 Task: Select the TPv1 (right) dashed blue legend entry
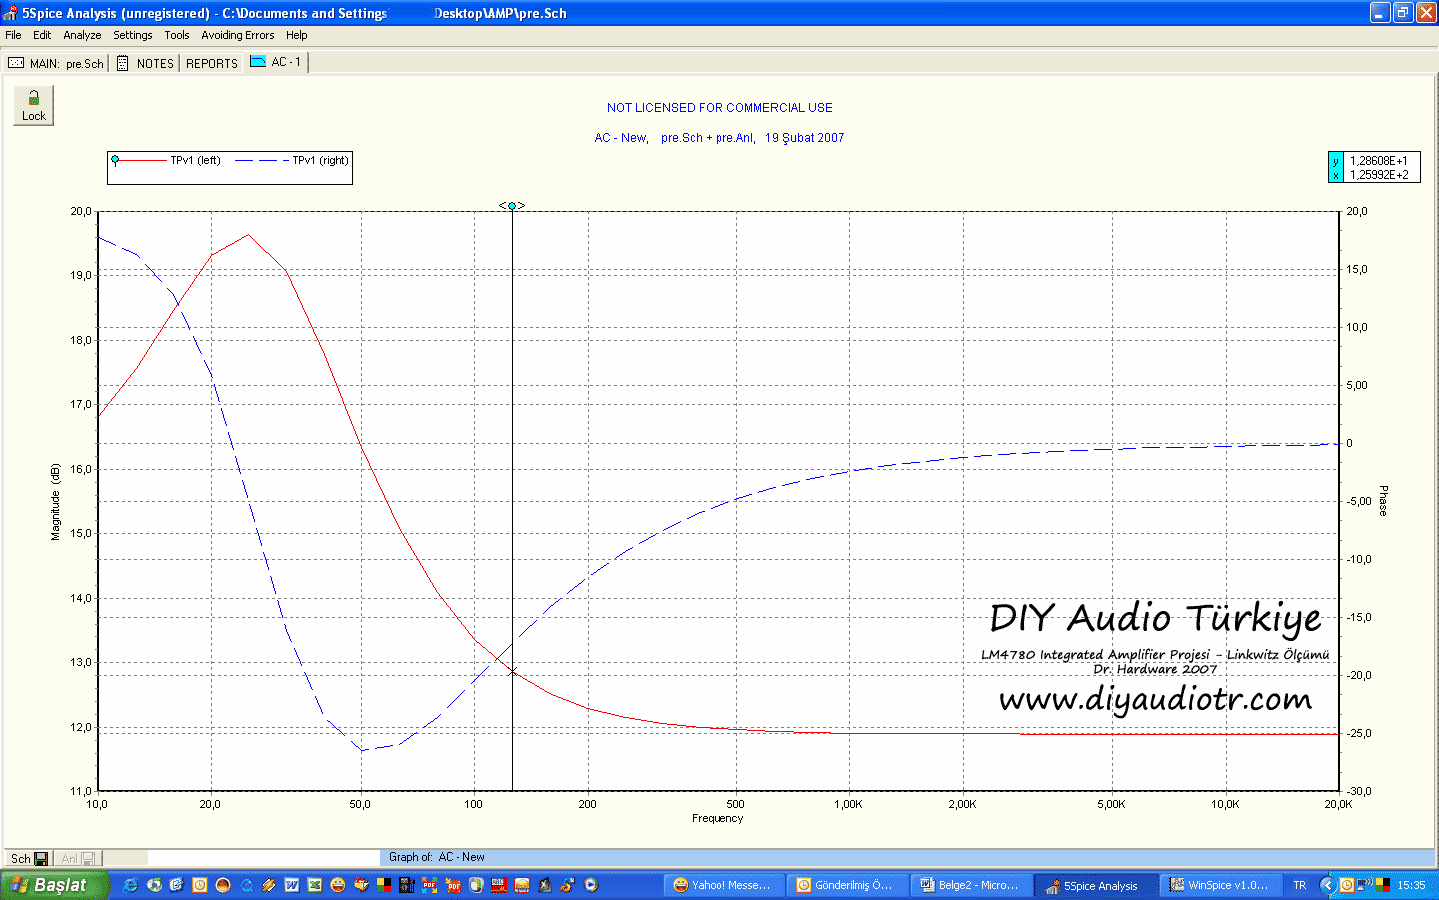coord(292,160)
